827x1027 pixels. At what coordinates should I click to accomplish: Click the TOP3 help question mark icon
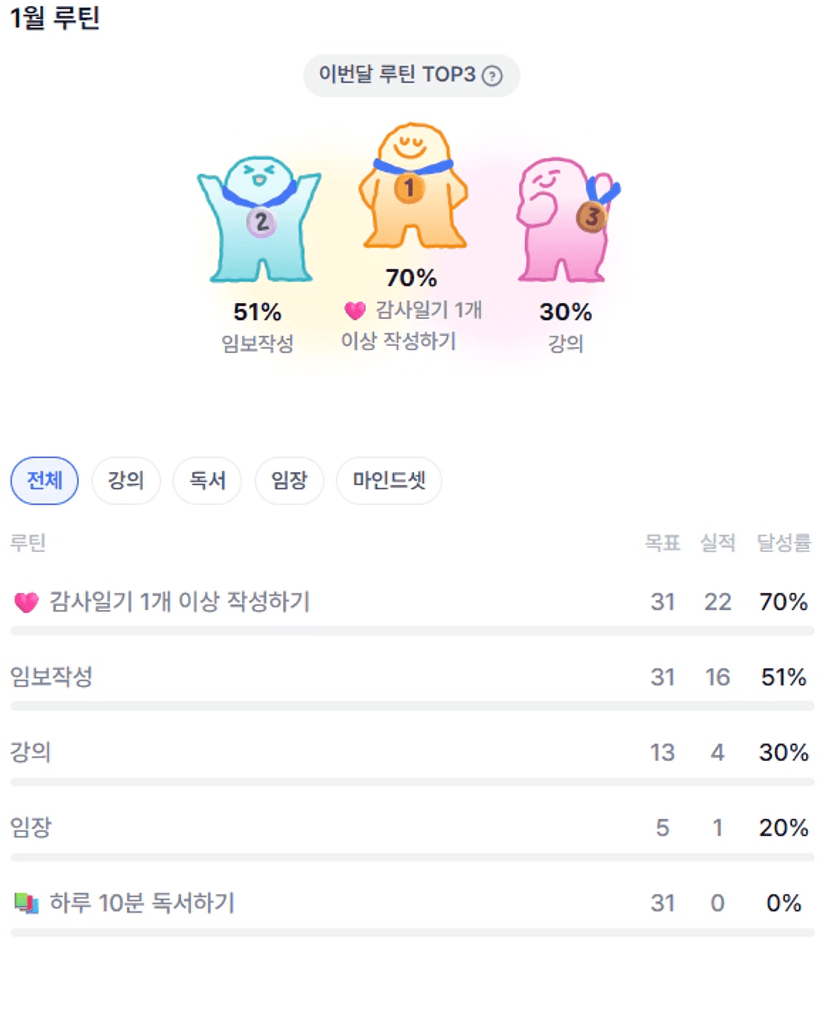(492, 76)
